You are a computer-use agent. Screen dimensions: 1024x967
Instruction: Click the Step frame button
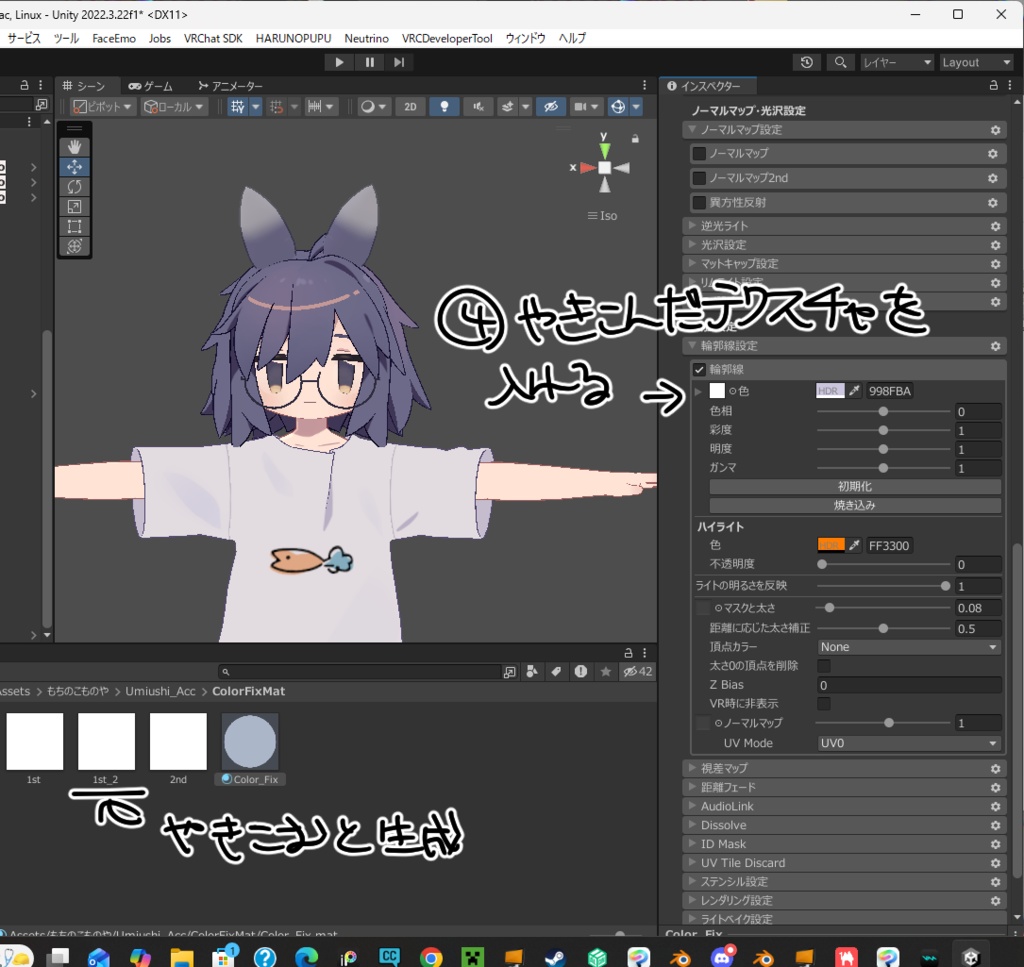coord(399,62)
